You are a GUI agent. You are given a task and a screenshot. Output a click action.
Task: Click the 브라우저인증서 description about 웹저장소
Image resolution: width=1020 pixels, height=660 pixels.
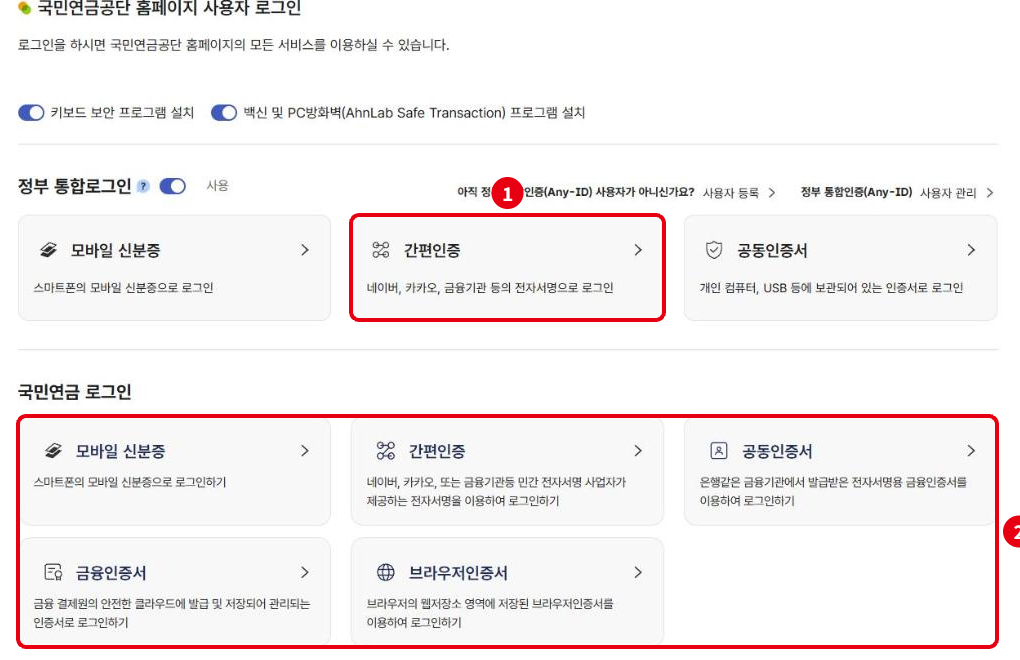point(490,613)
